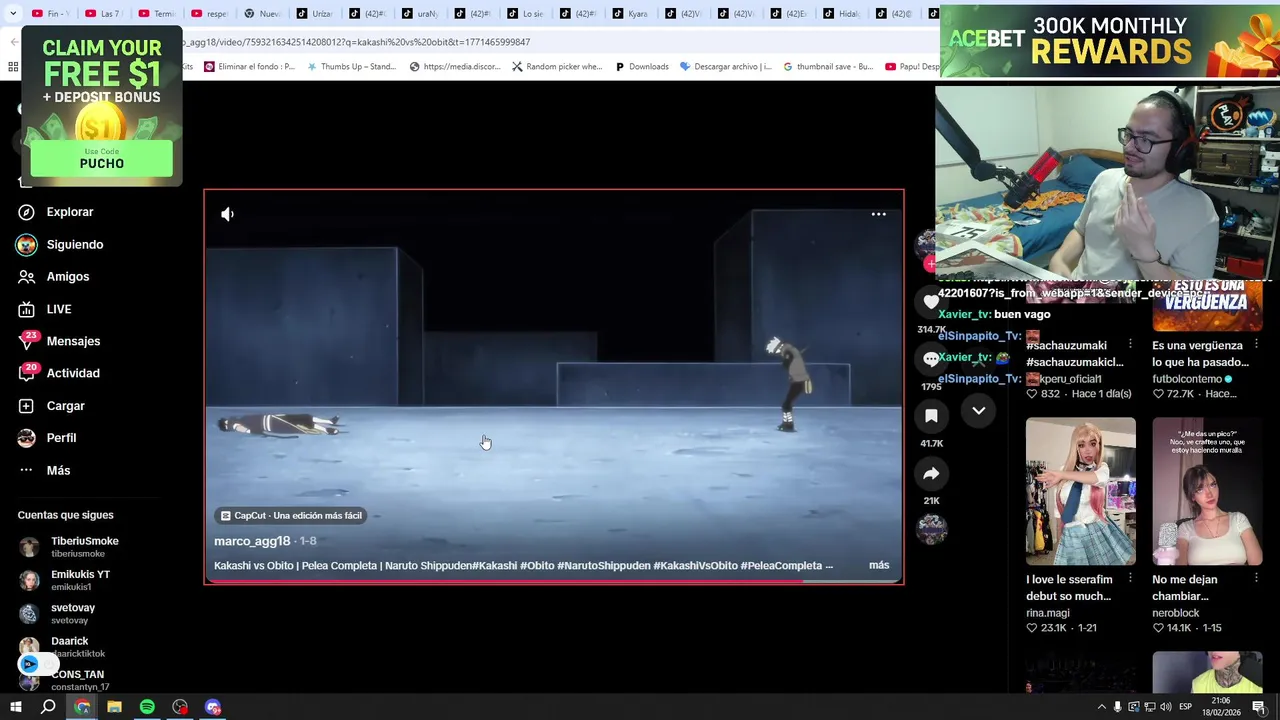The height and width of the screenshot is (720, 1280).
Task: Open the 'thumbnail save' bookmark
Action: click(x=828, y=67)
